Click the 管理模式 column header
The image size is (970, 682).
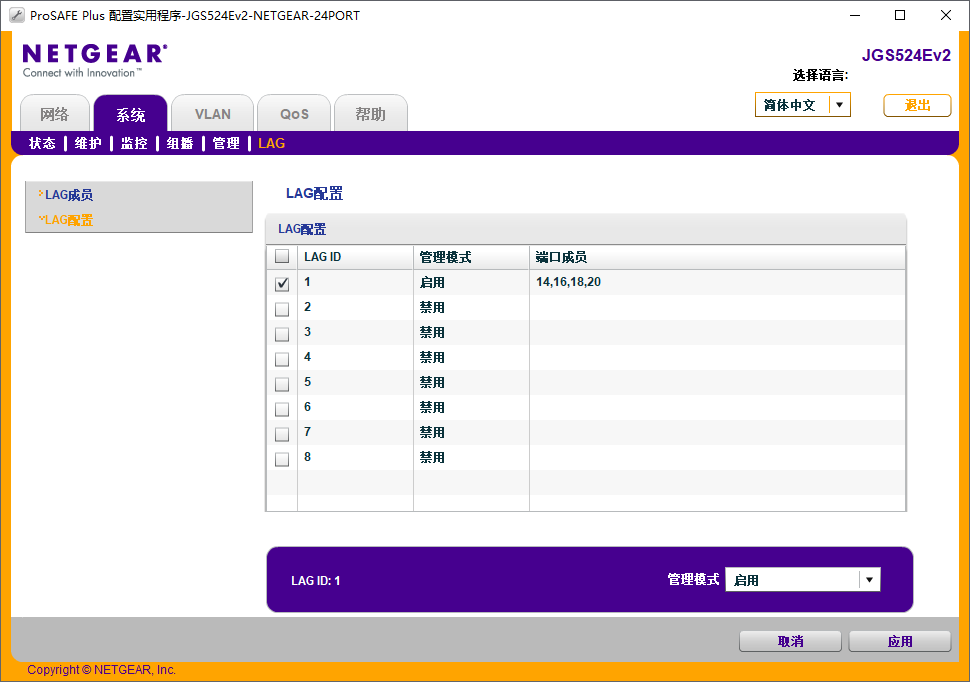pyautogui.click(x=471, y=257)
